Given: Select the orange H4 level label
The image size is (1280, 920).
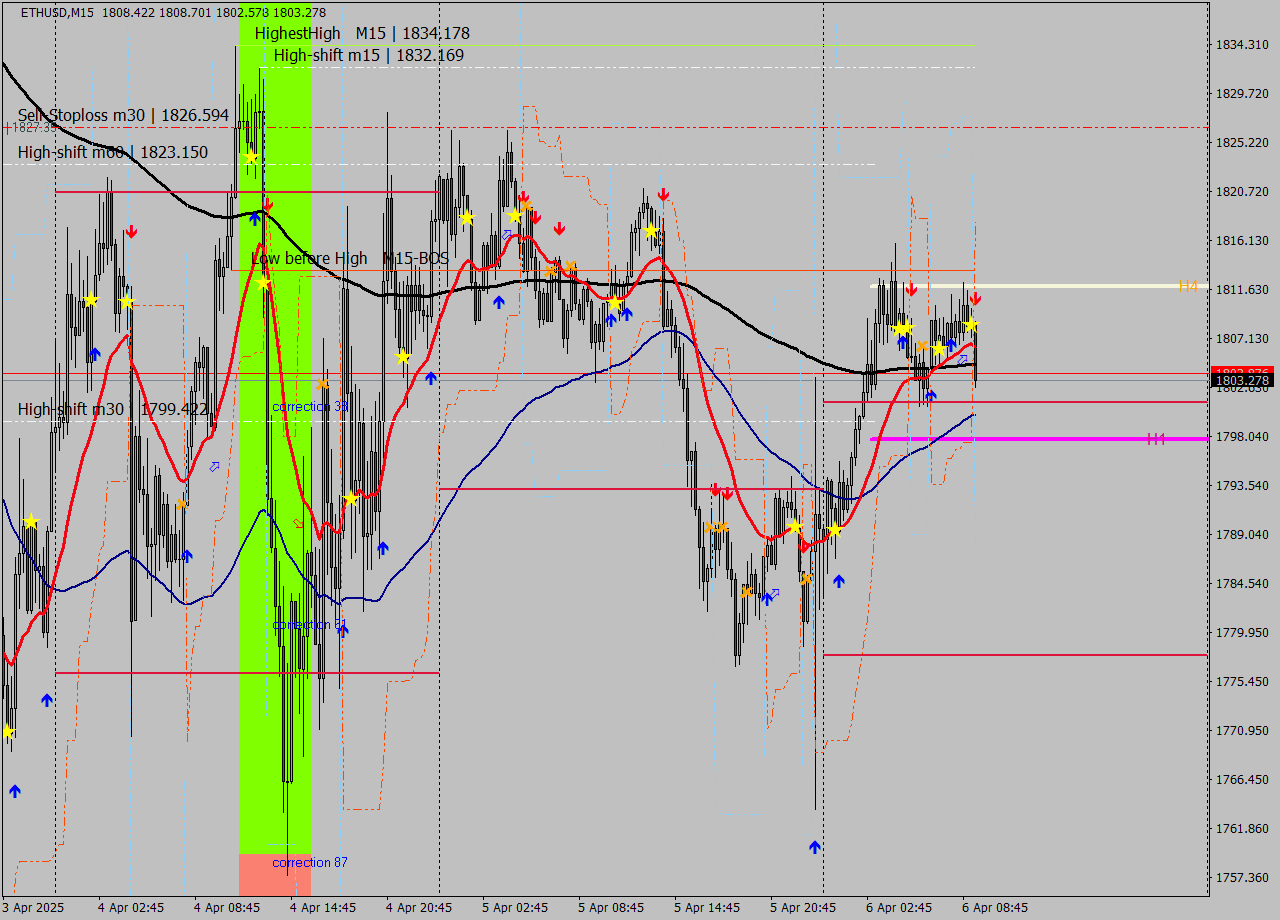Looking at the screenshot, I should click(x=1187, y=287).
